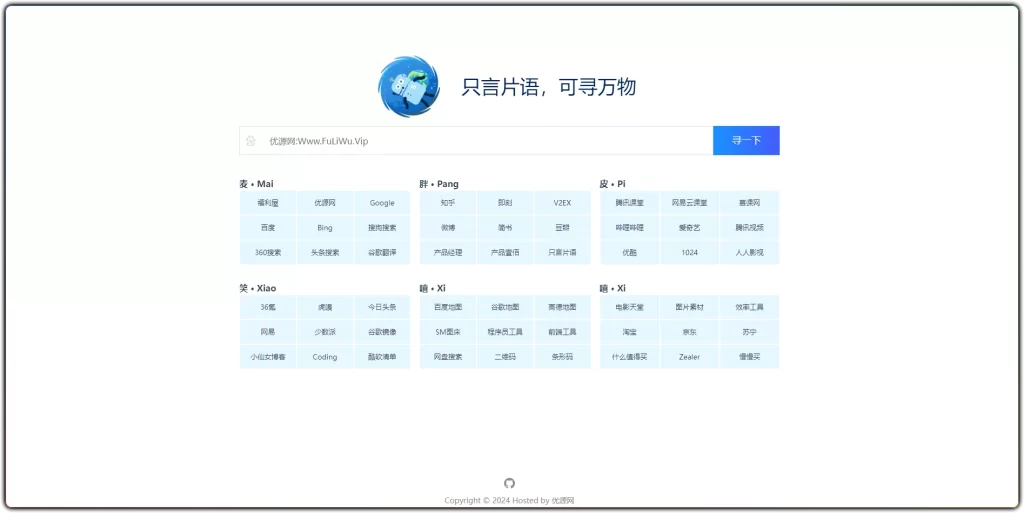Open the 人人影视 tile
The height and width of the screenshot is (513, 1024).
pyautogui.click(x=749, y=253)
